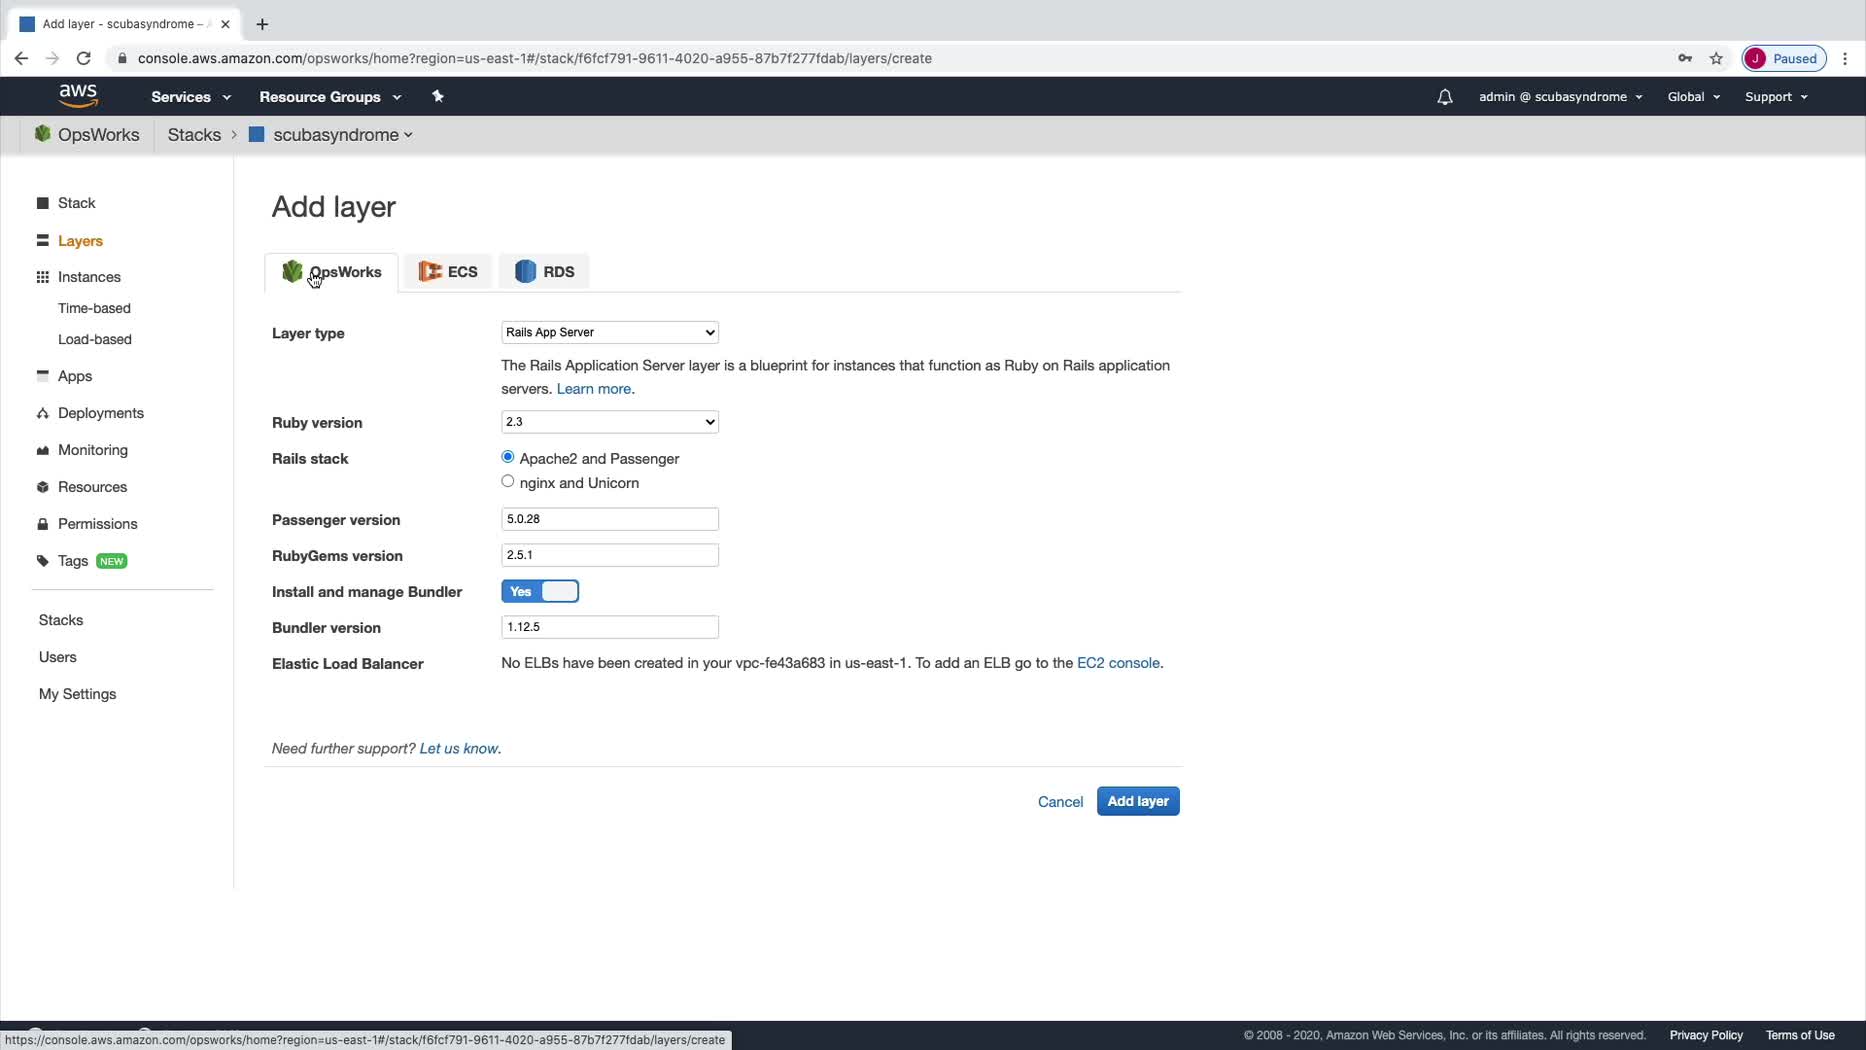The height and width of the screenshot is (1050, 1866).
Task: Click the browser address bar URL
Action: pos(535,58)
